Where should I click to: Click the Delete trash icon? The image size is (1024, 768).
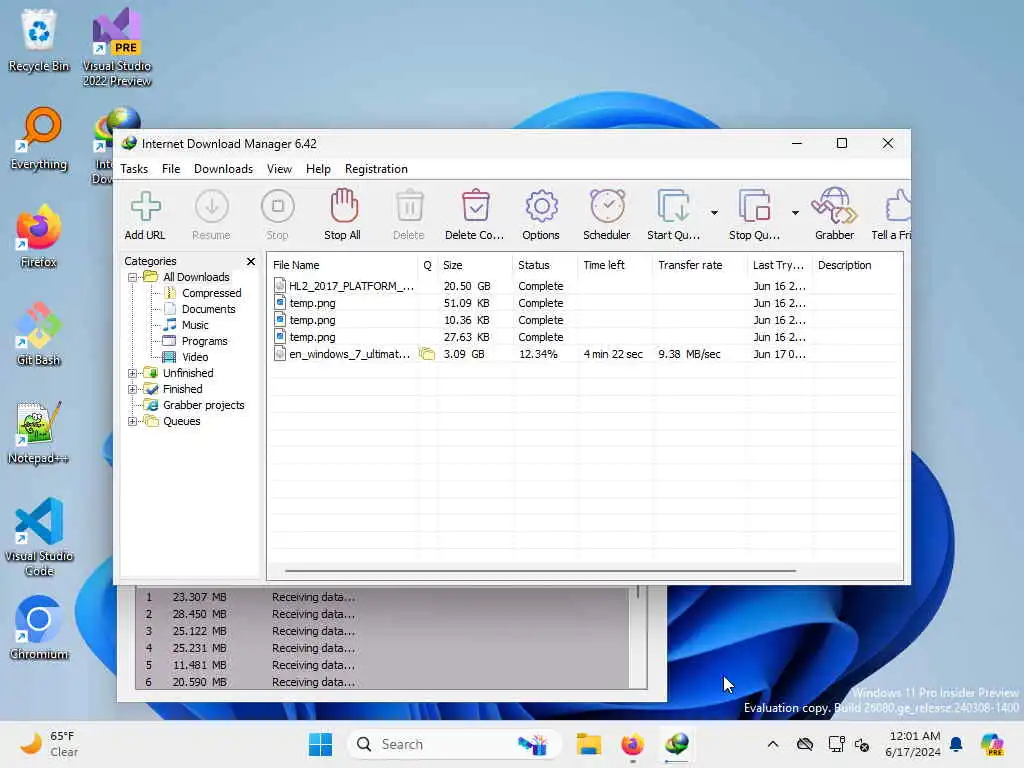409,215
